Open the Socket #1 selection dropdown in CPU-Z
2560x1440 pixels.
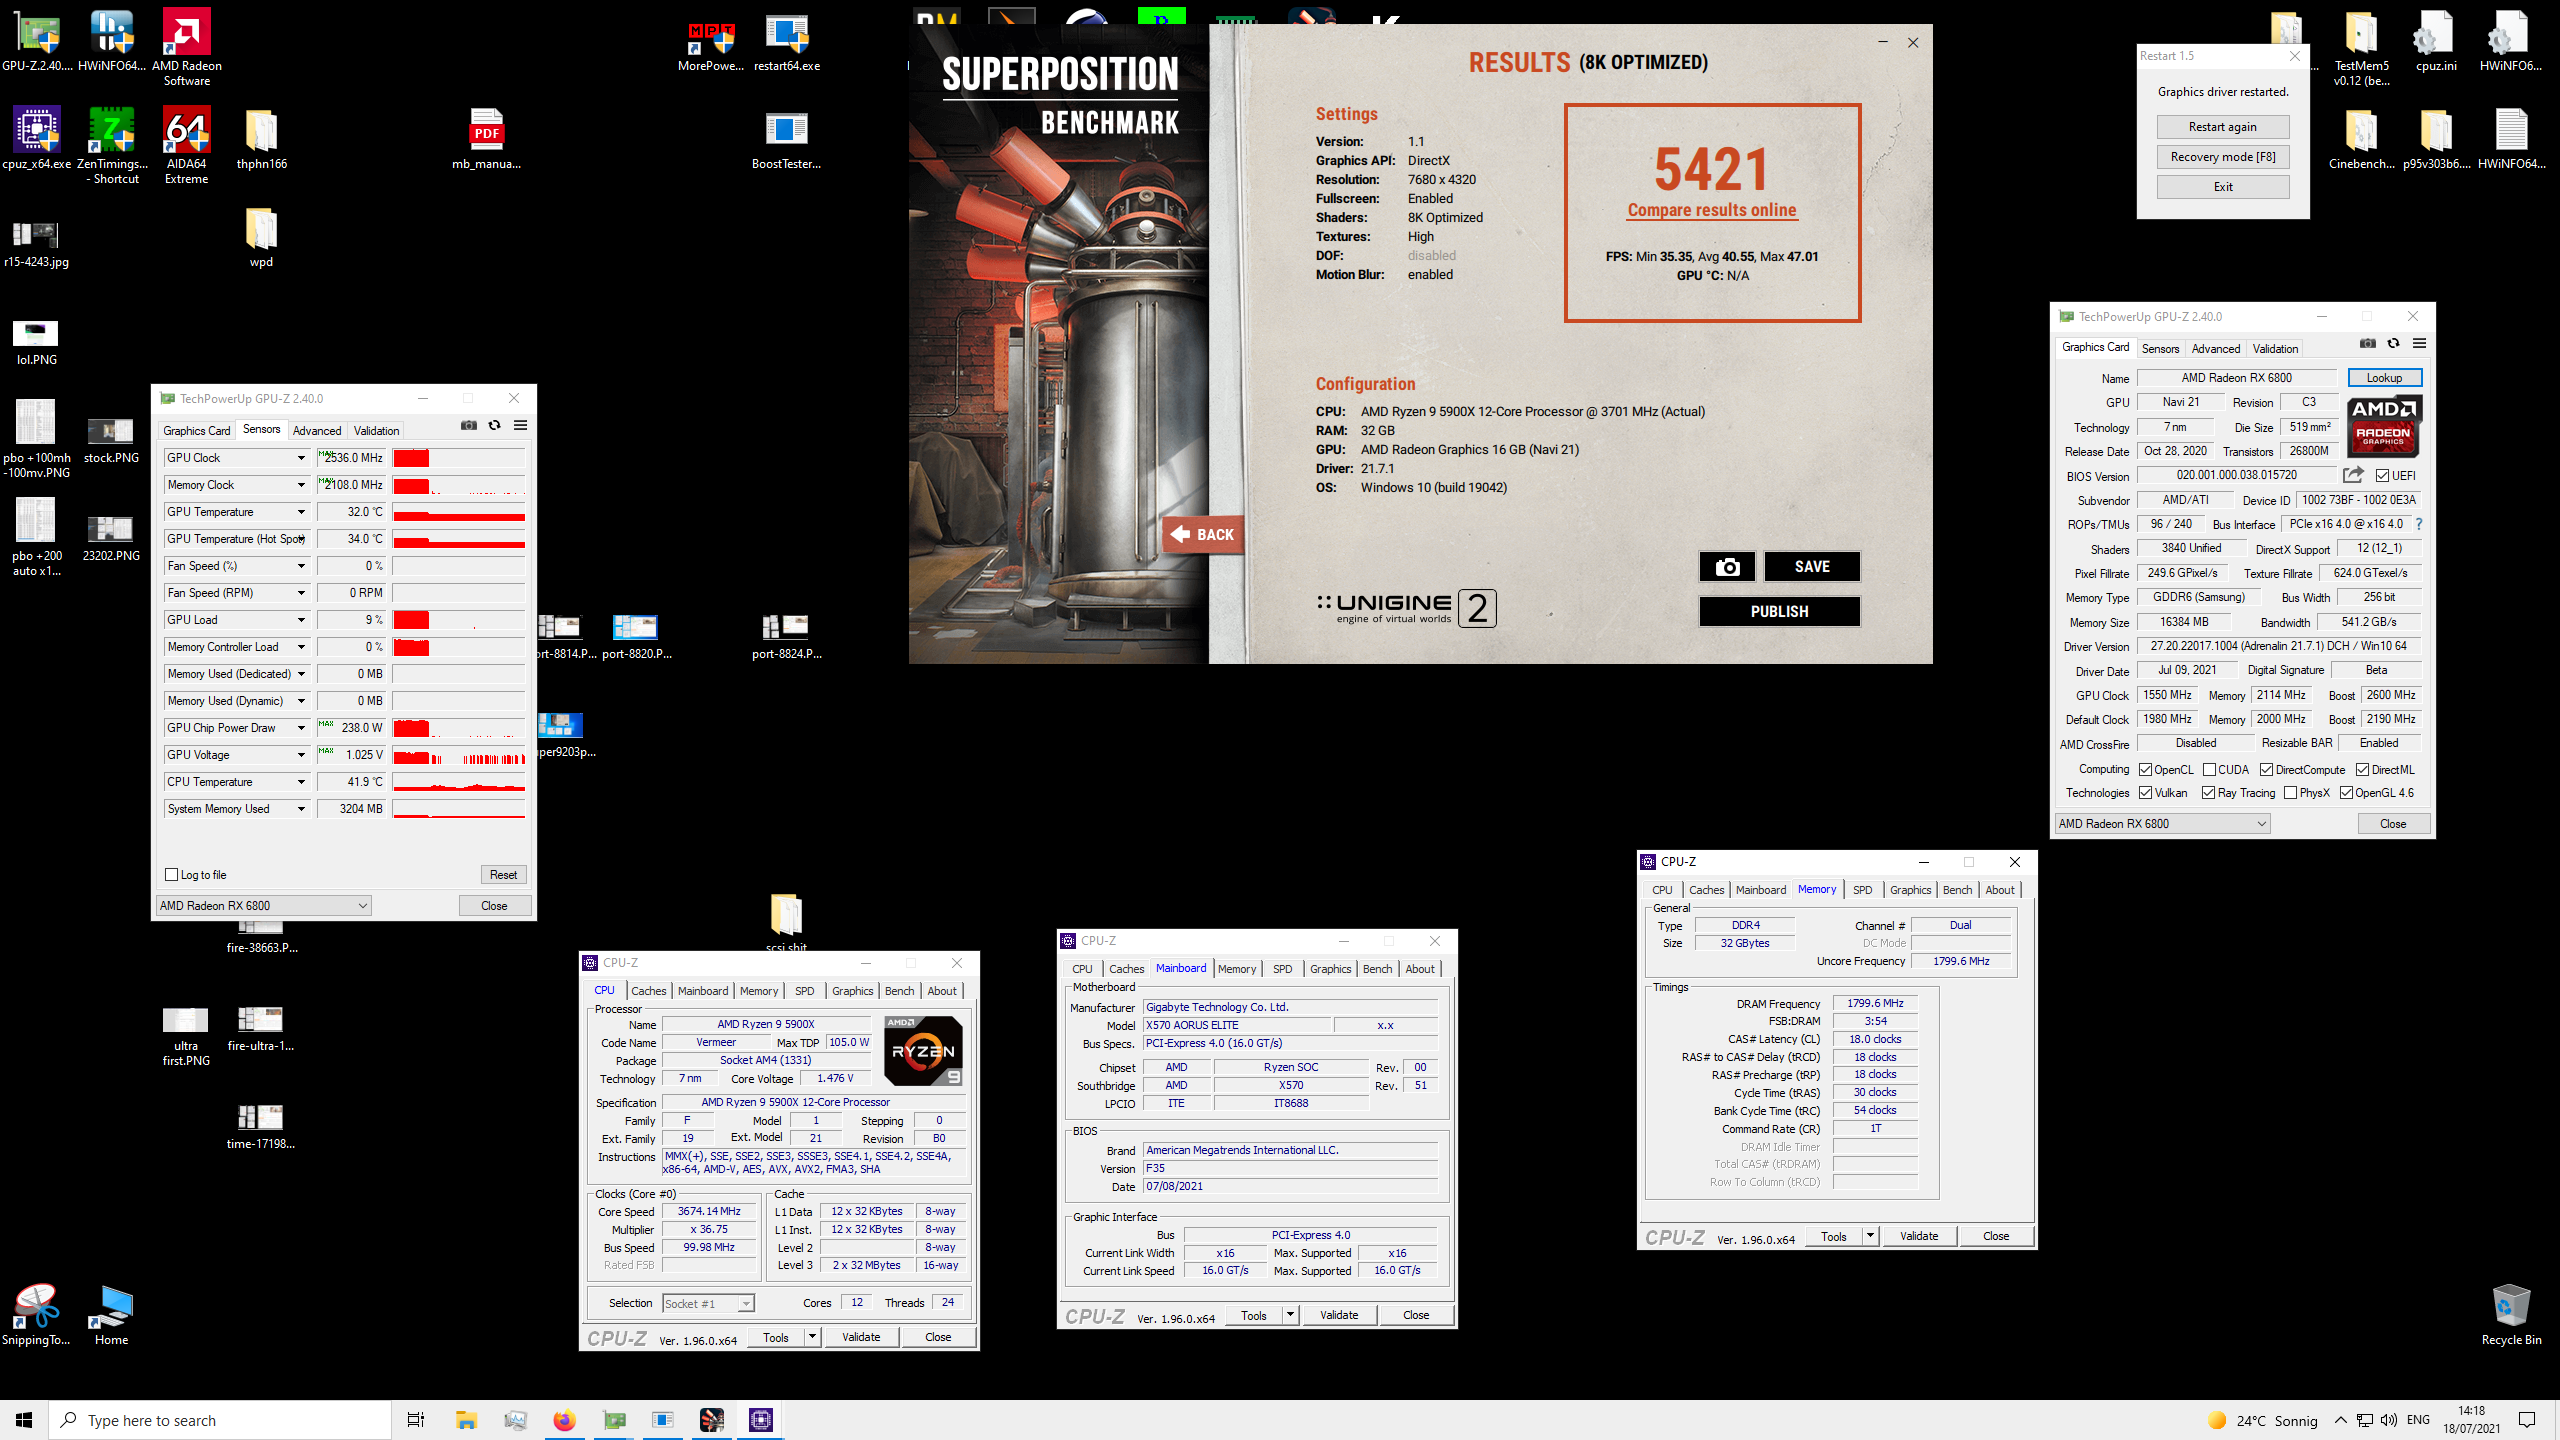tap(708, 1304)
